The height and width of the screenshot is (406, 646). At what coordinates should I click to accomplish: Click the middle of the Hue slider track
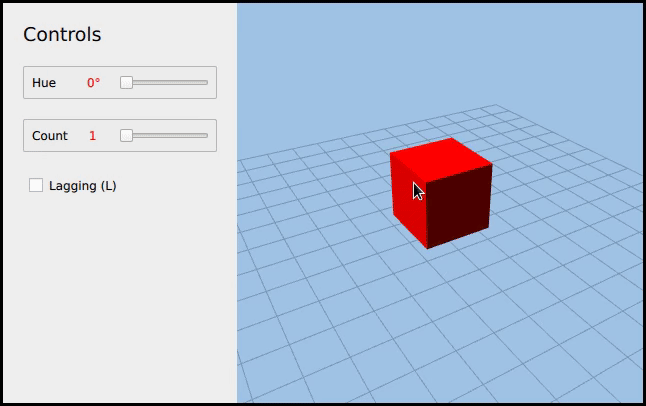coord(165,83)
